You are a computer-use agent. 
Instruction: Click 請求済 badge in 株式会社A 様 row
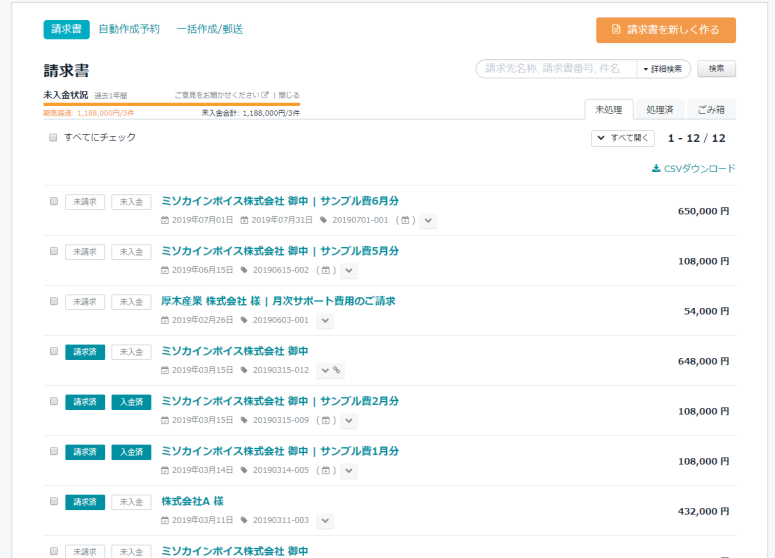coord(85,502)
